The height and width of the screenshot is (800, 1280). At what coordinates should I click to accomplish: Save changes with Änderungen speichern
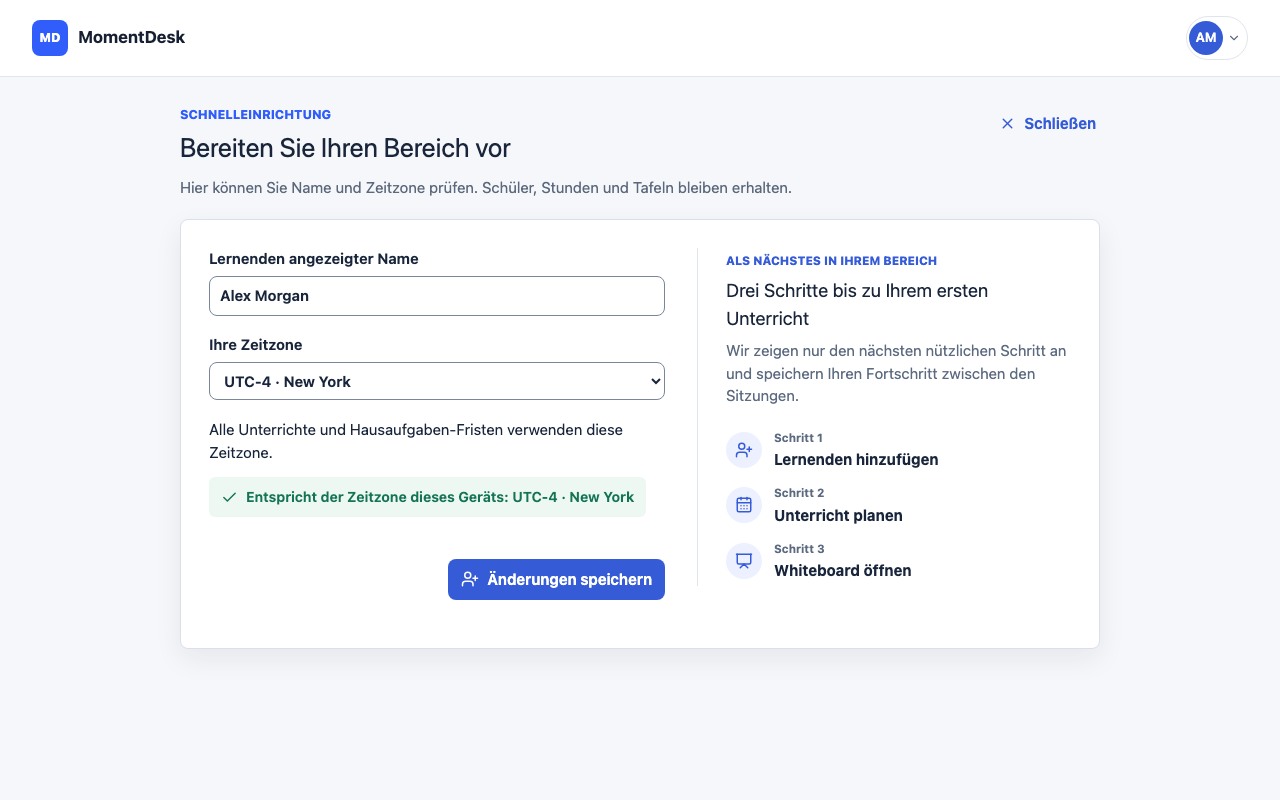(x=556, y=580)
